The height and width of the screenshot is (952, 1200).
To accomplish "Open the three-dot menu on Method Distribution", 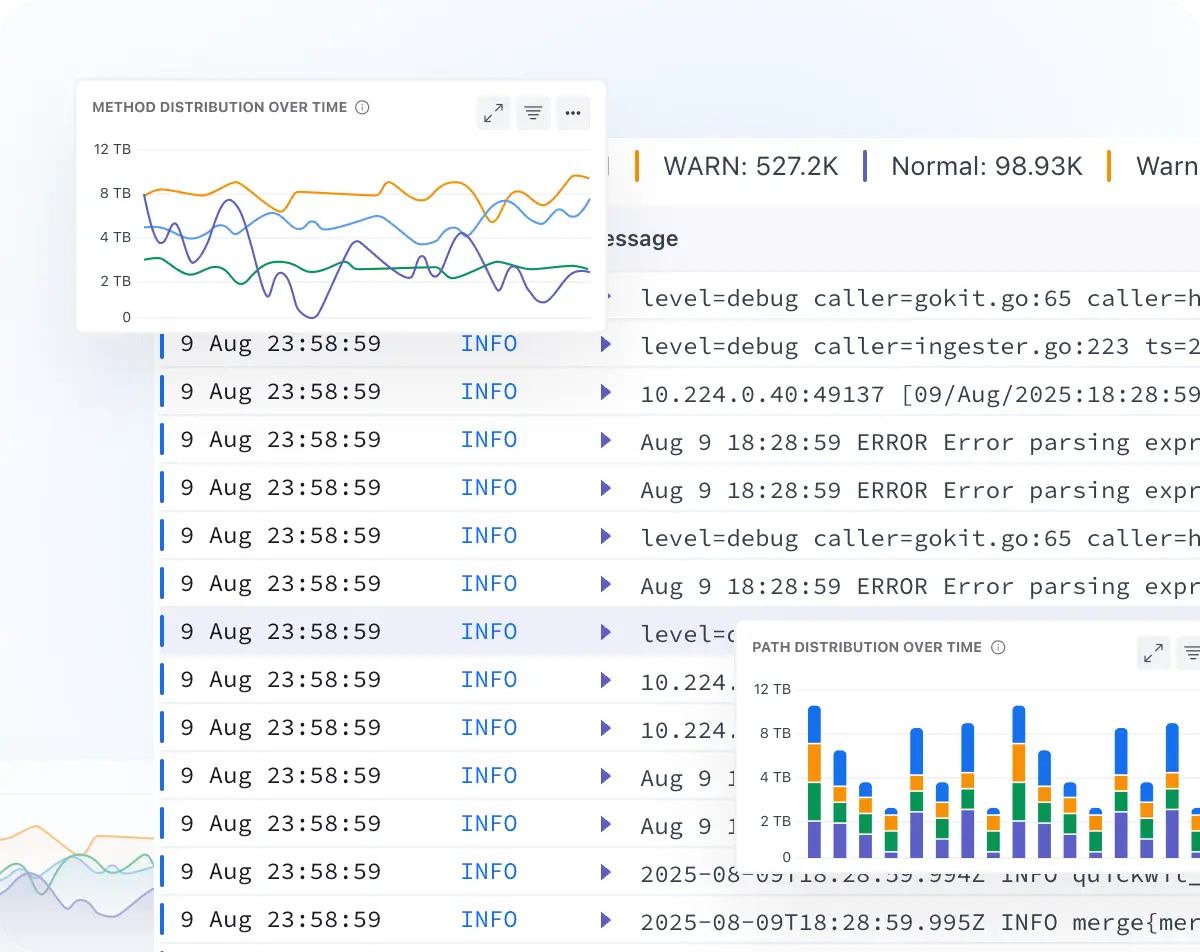I will [x=573, y=114].
